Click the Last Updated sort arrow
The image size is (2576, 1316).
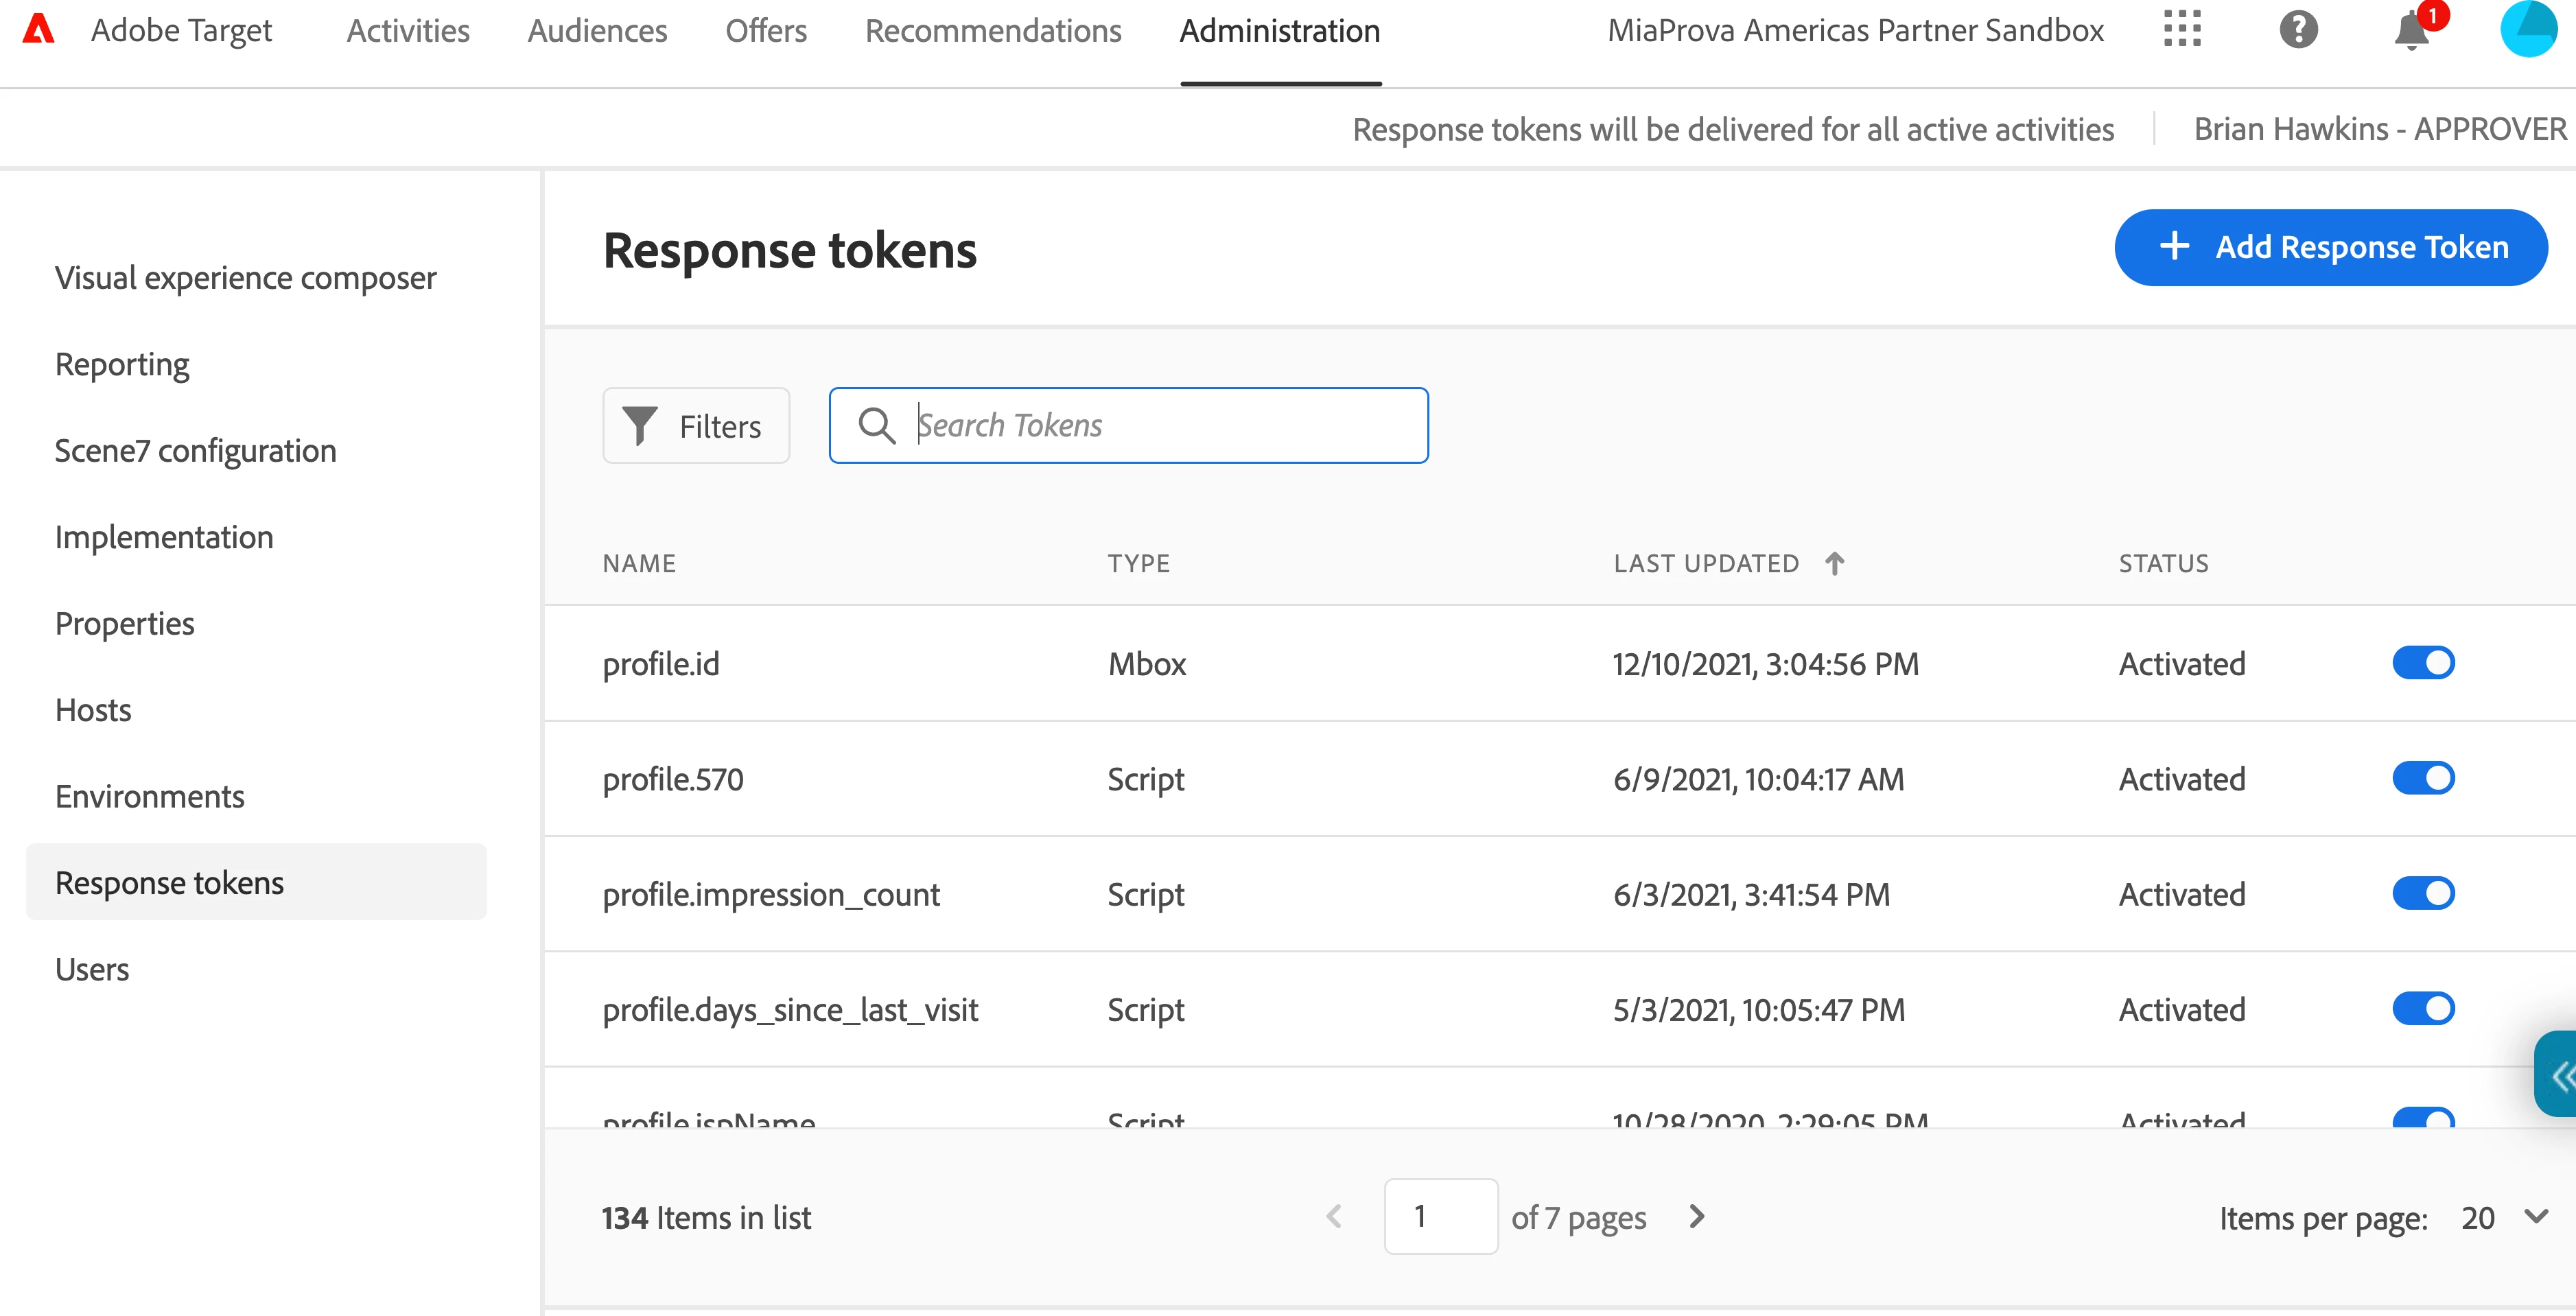[1834, 563]
